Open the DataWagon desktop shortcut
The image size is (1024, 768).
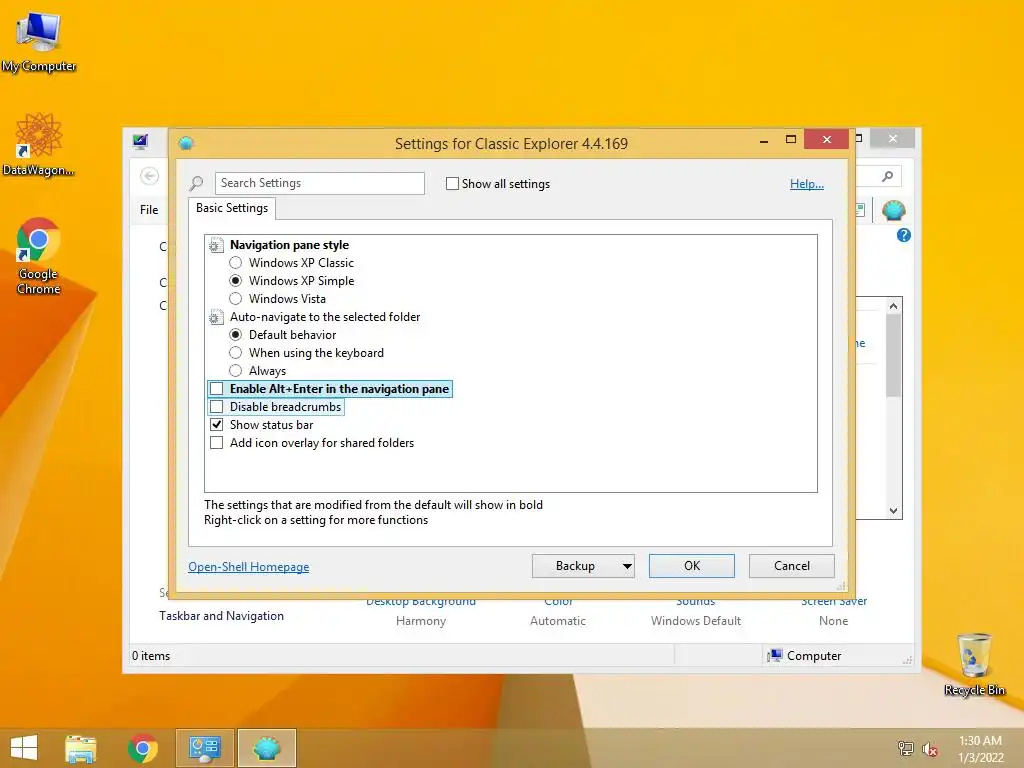click(39, 145)
